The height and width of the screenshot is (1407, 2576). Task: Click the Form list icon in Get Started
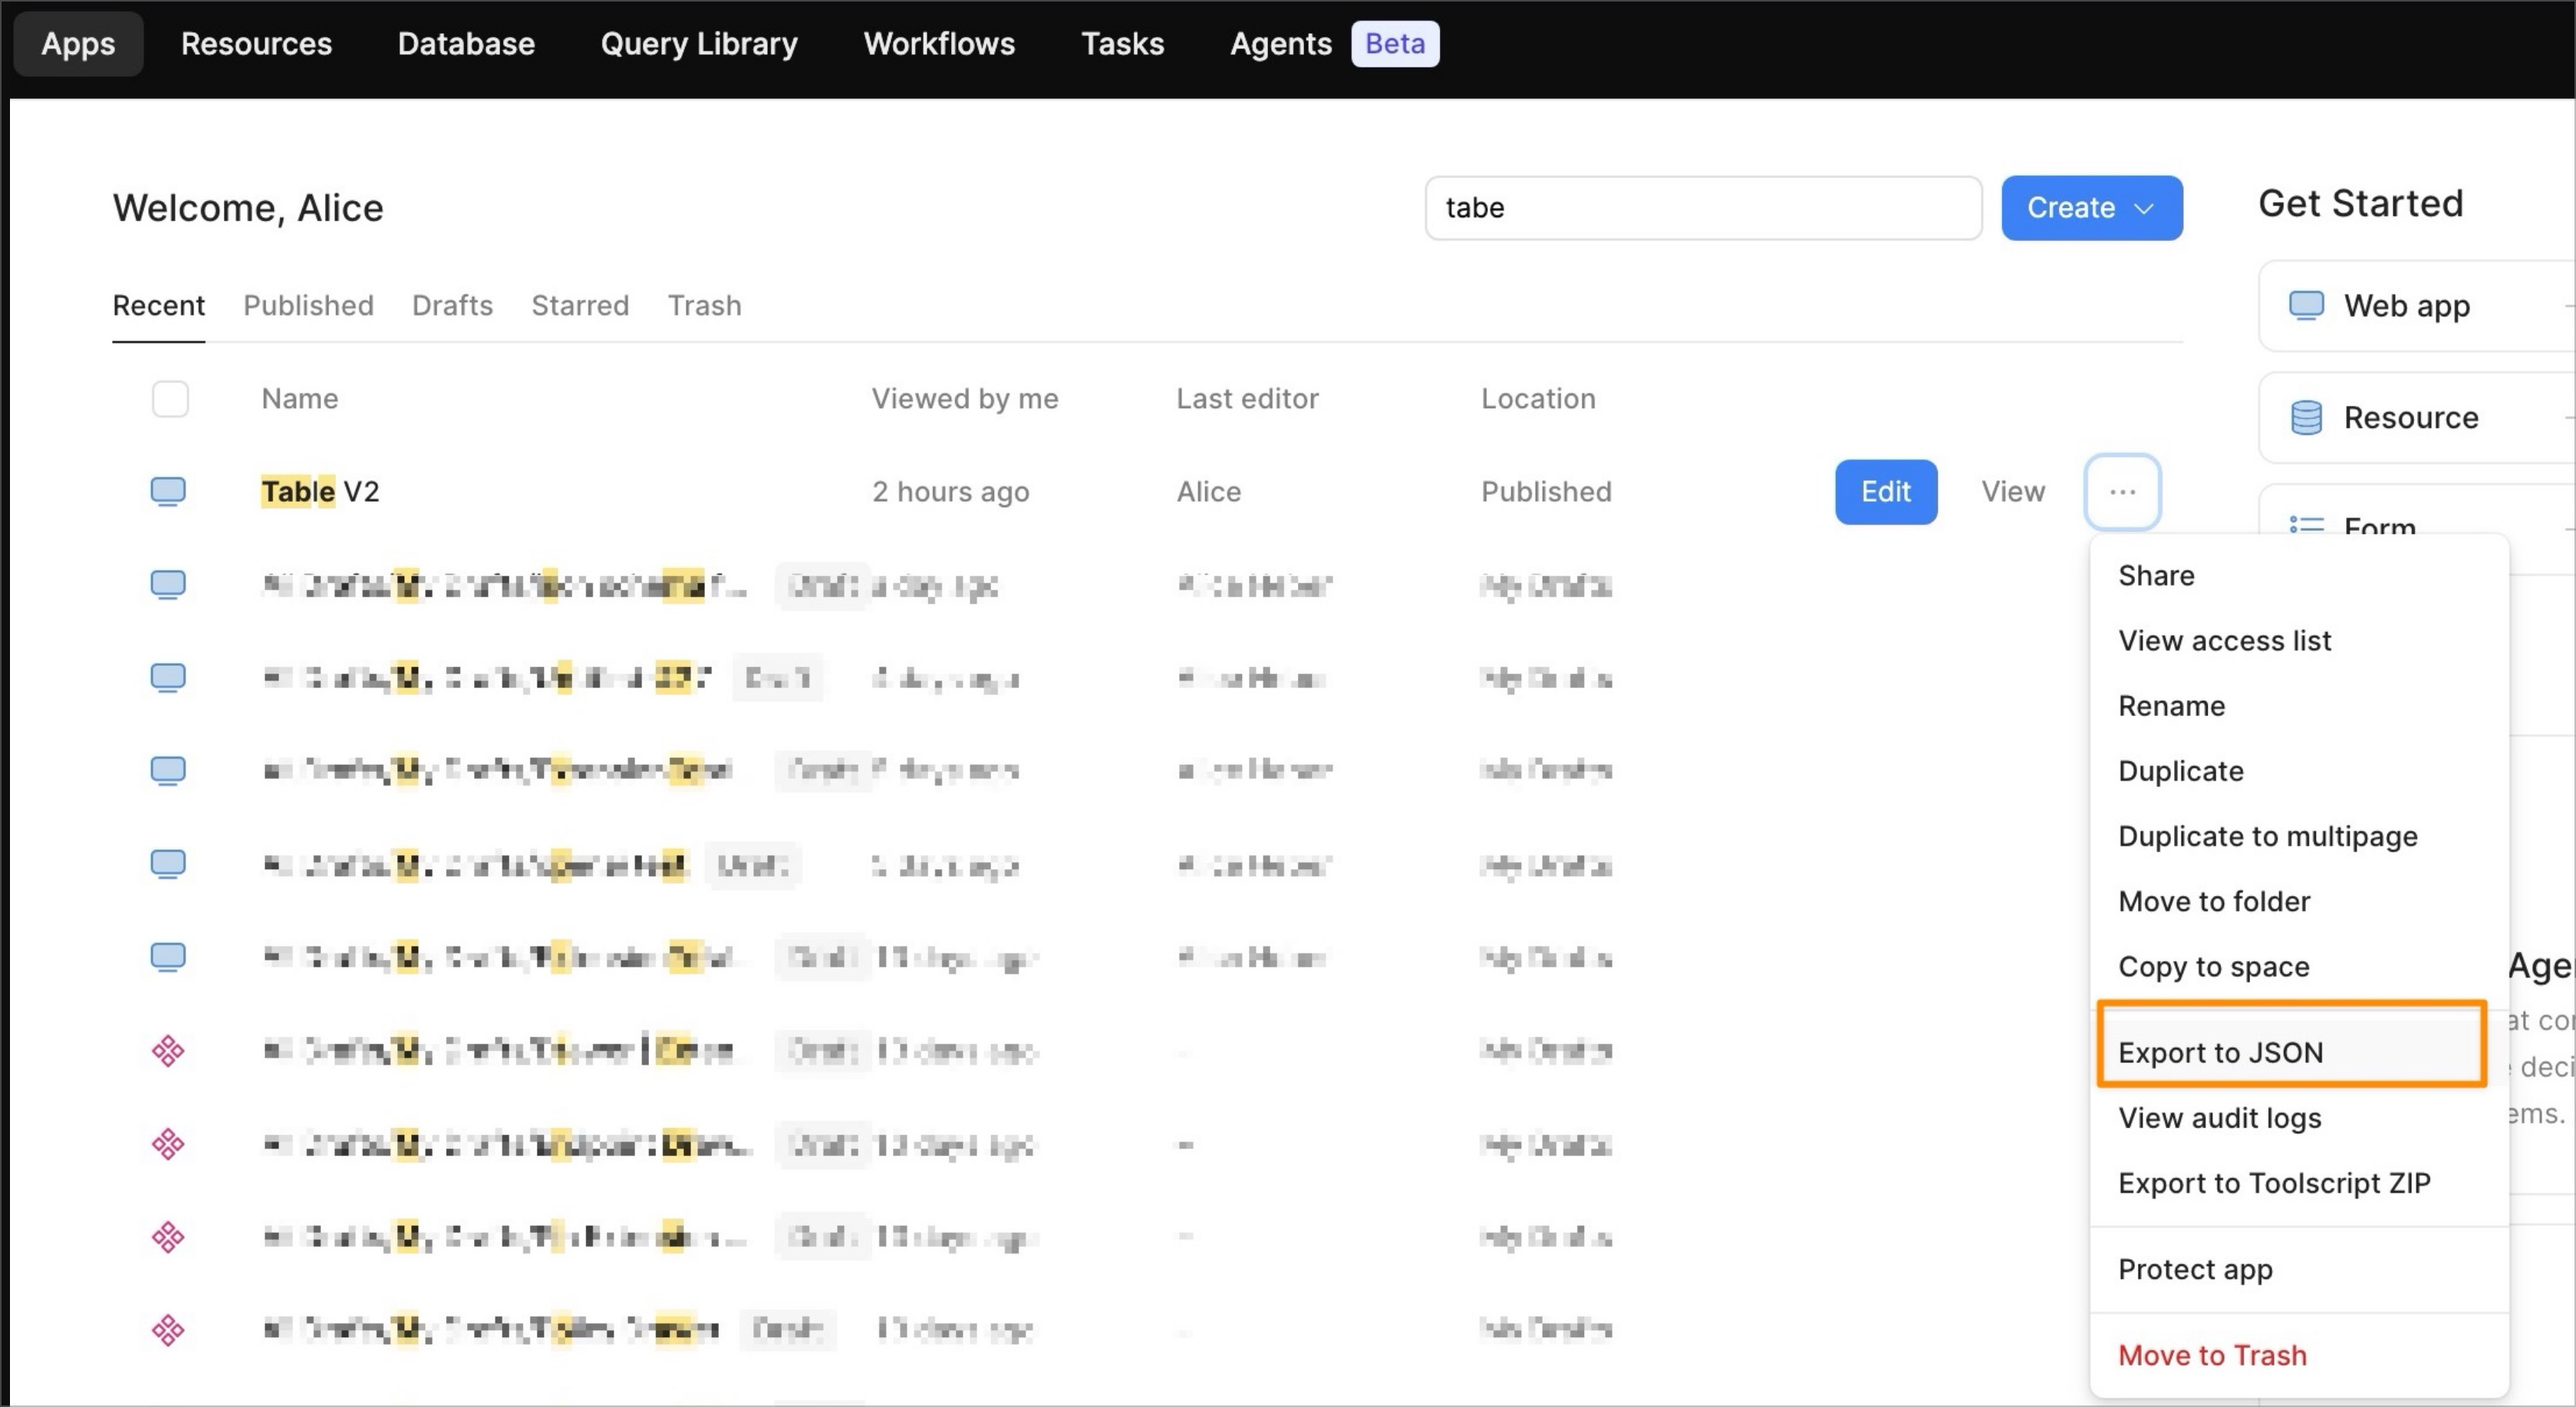pyautogui.click(x=2306, y=525)
